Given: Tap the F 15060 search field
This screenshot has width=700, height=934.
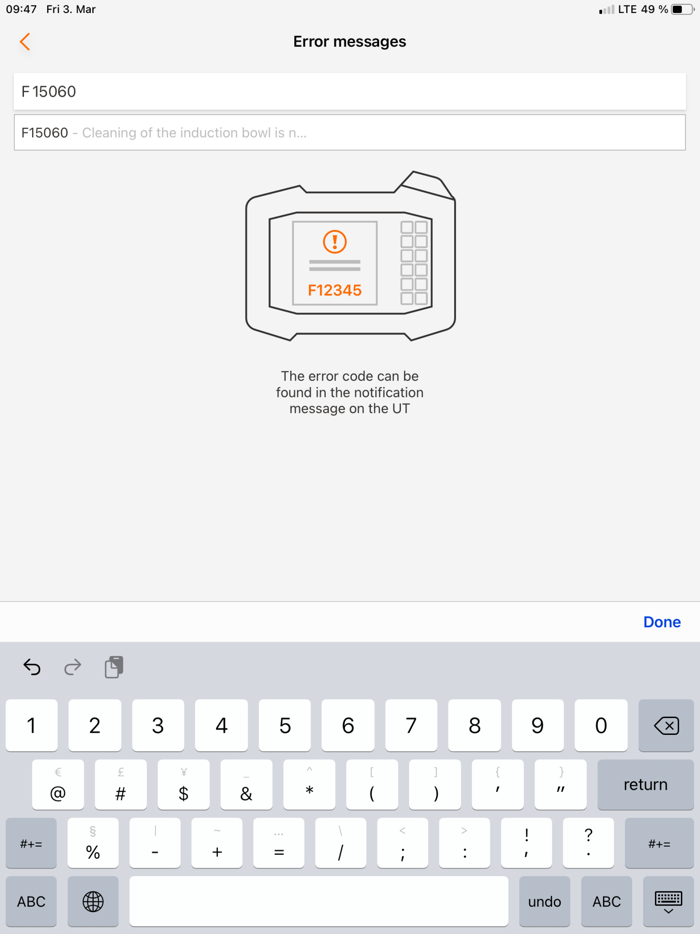Looking at the screenshot, I should point(350,92).
